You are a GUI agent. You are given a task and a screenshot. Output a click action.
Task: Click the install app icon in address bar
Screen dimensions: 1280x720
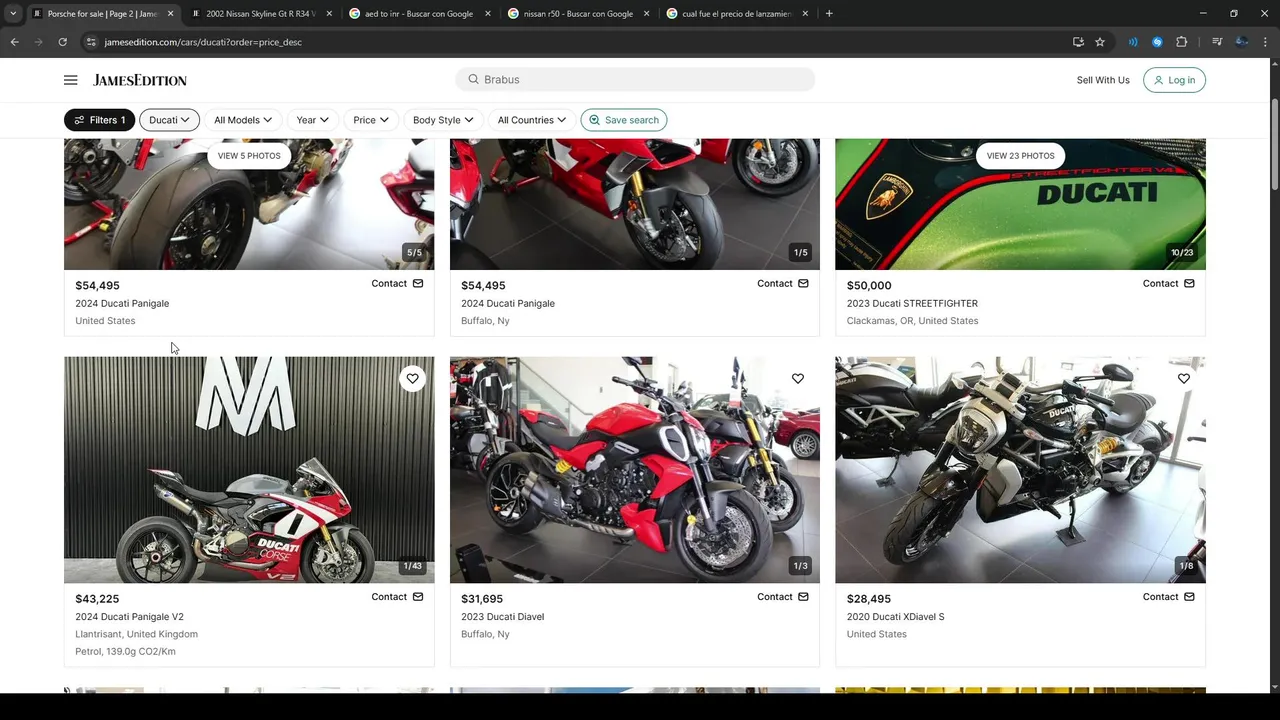tap(1078, 42)
